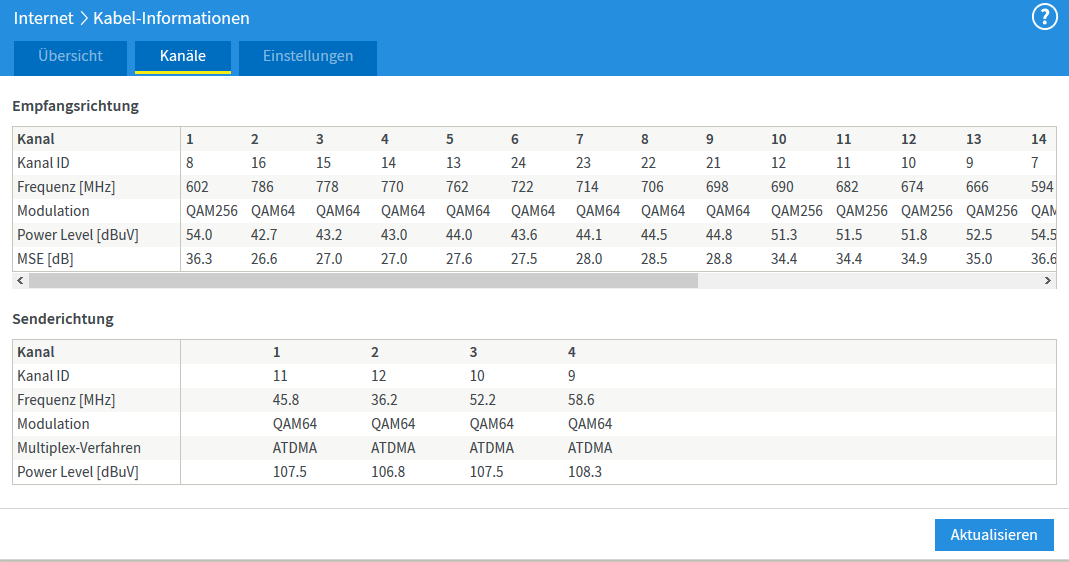Select frequency value 770

pyautogui.click(x=392, y=187)
